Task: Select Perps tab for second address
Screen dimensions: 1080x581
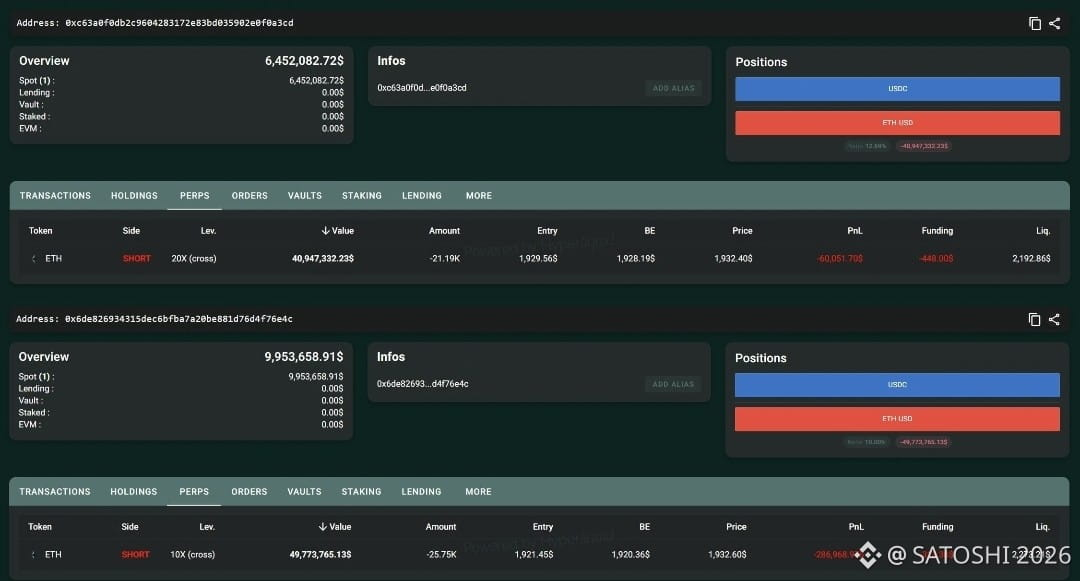Action: (x=194, y=492)
